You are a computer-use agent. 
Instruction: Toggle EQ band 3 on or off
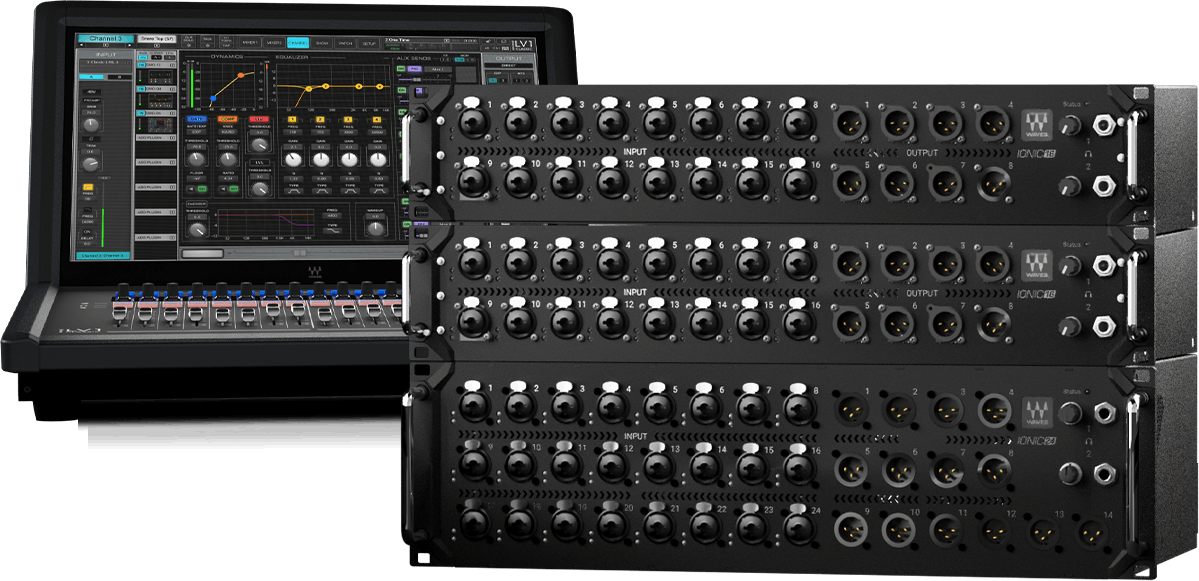[348, 119]
